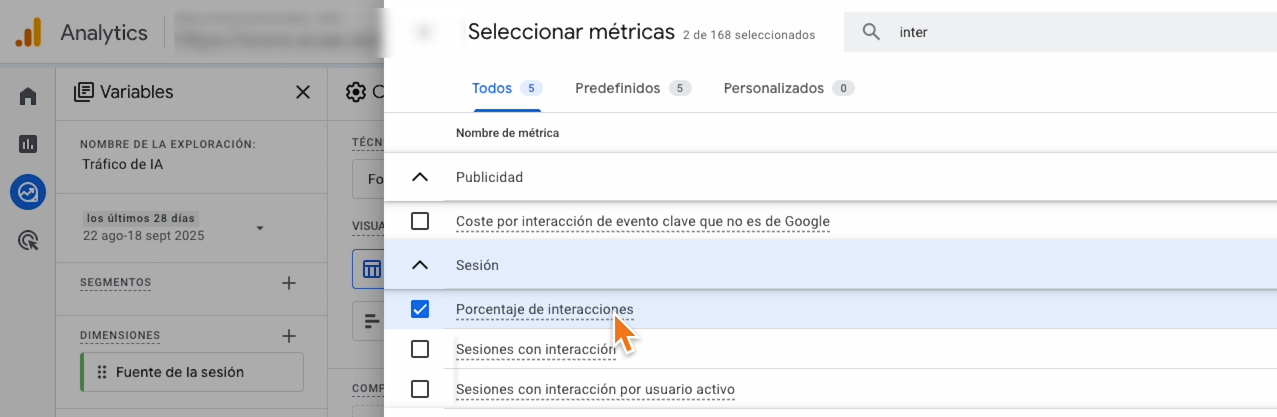The height and width of the screenshot is (417, 1277).
Task: Open the Reports chart icon
Action: point(28,144)
